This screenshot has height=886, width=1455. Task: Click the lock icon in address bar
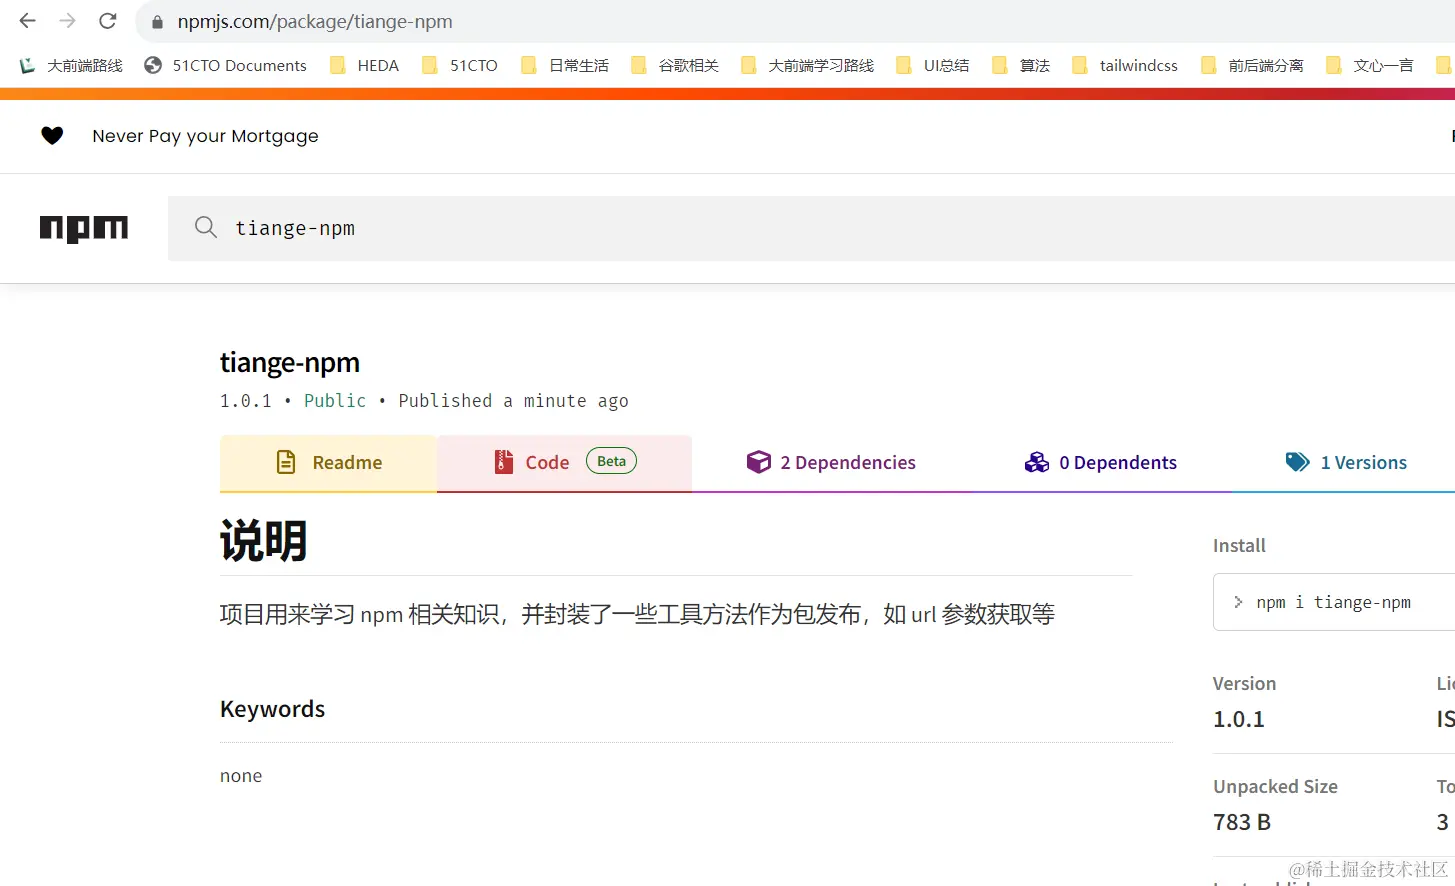coord(157,22)
